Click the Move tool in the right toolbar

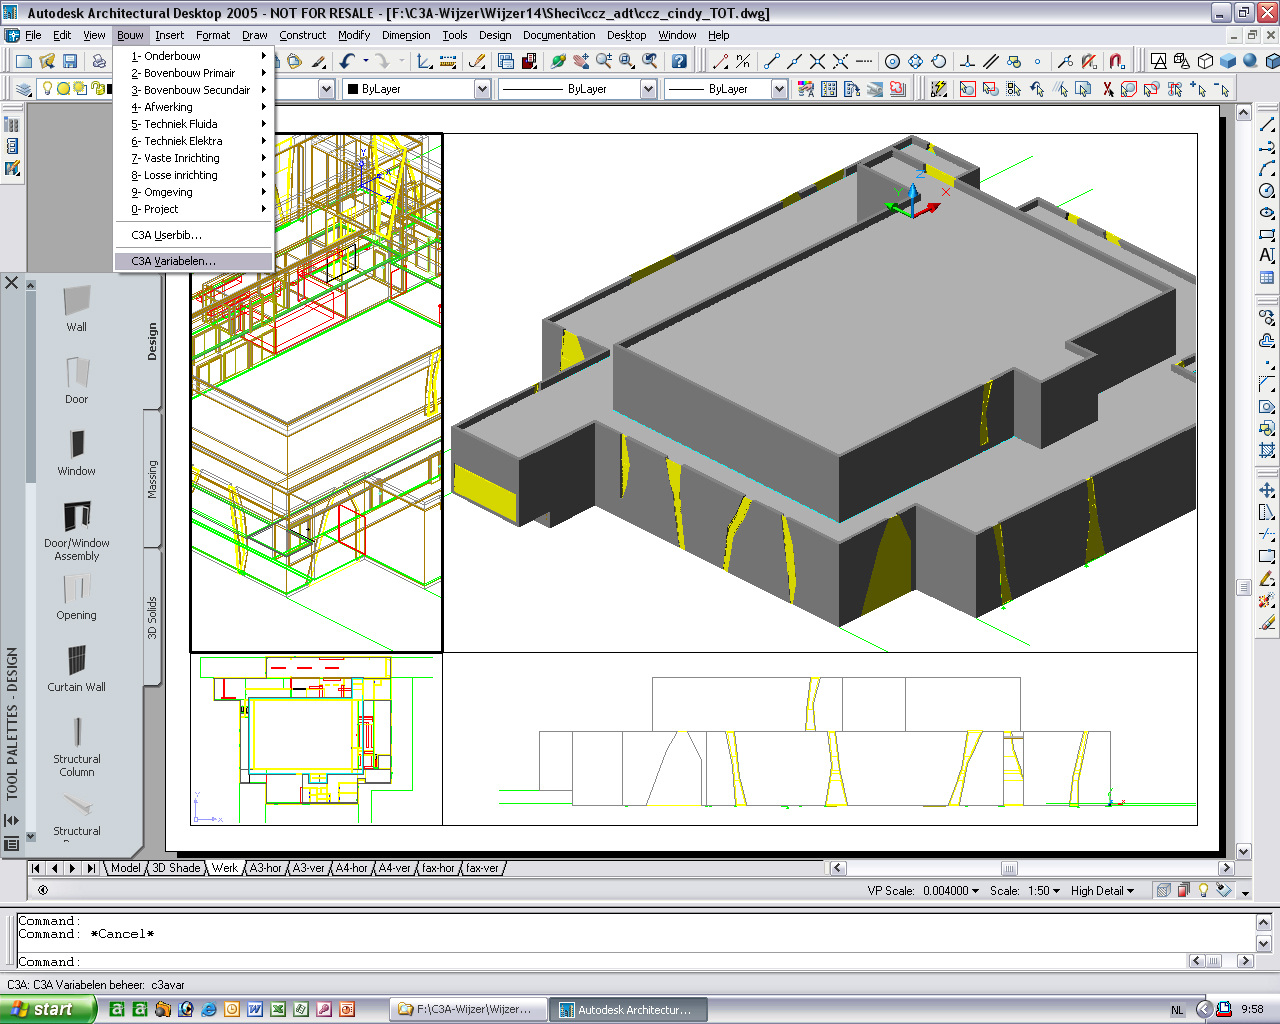pyautogui.click(x=1267, y=490)
